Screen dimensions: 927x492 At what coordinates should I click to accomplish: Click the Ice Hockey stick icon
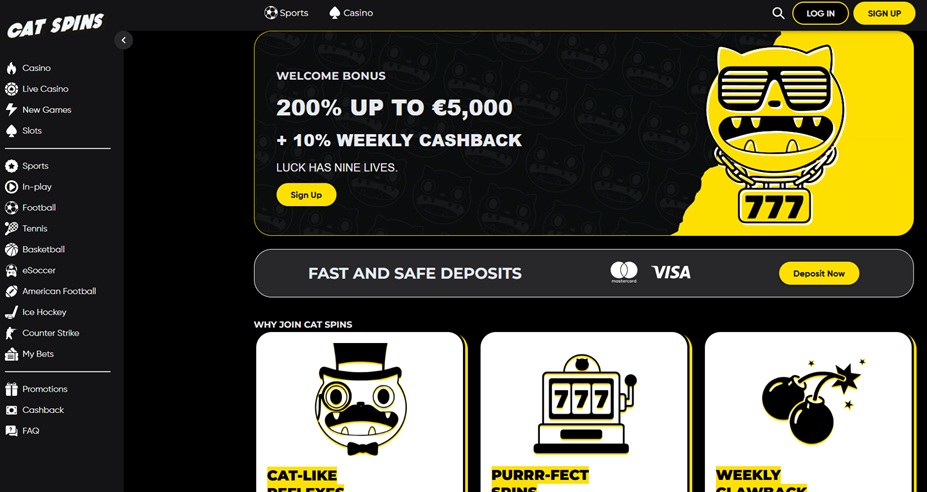11,312
